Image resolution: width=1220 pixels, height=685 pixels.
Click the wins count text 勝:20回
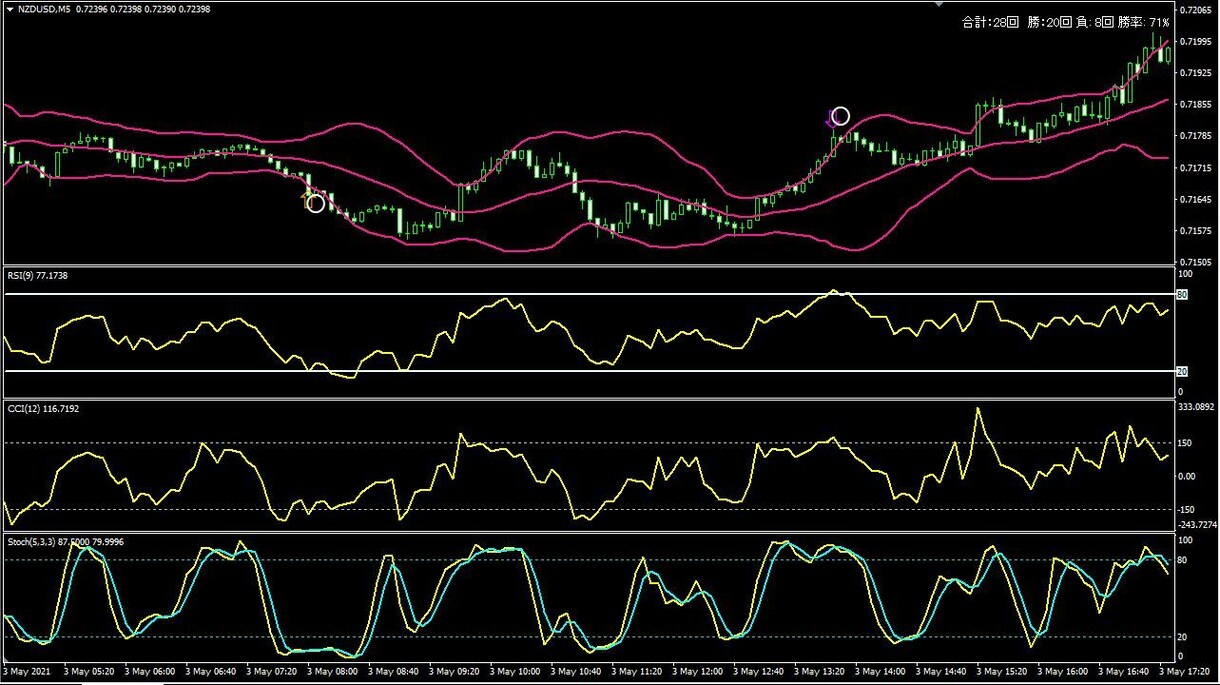(x=1048, y=21)
